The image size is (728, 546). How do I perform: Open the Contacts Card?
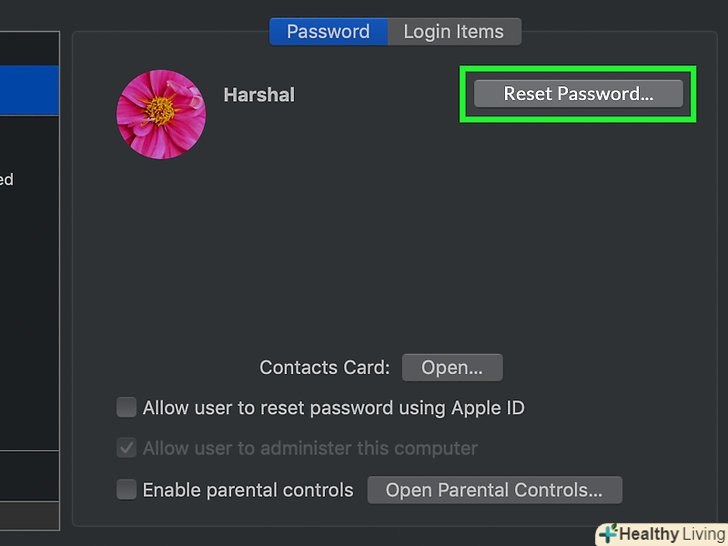tap(452, 368)
